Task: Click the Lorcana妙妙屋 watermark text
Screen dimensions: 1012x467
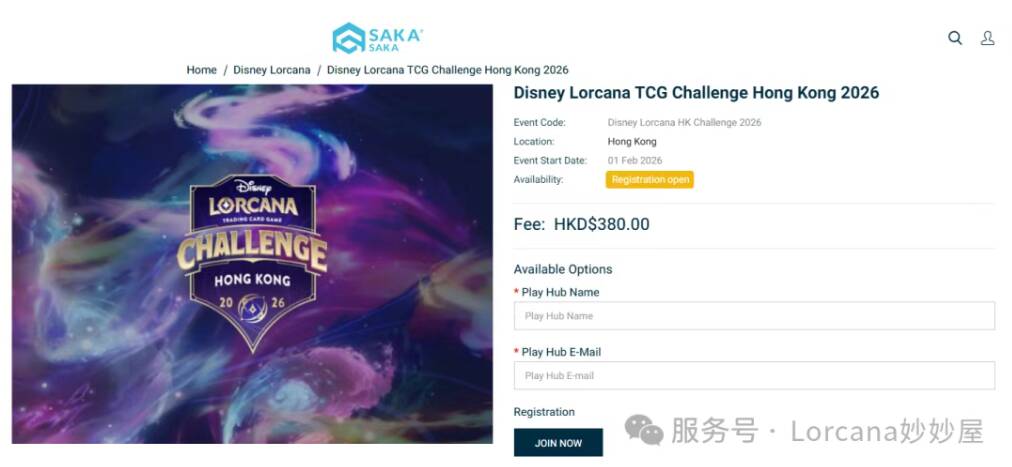Action: (887, 431)
